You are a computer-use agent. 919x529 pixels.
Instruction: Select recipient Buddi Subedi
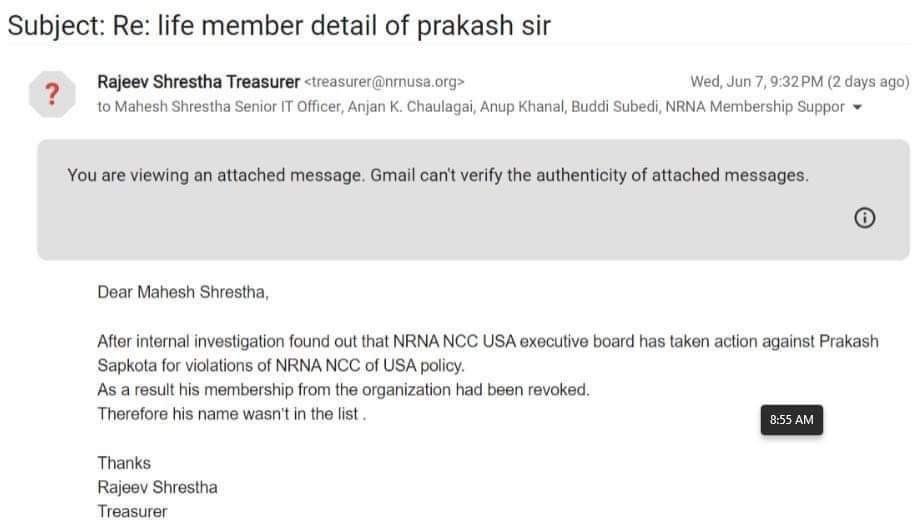613,107
